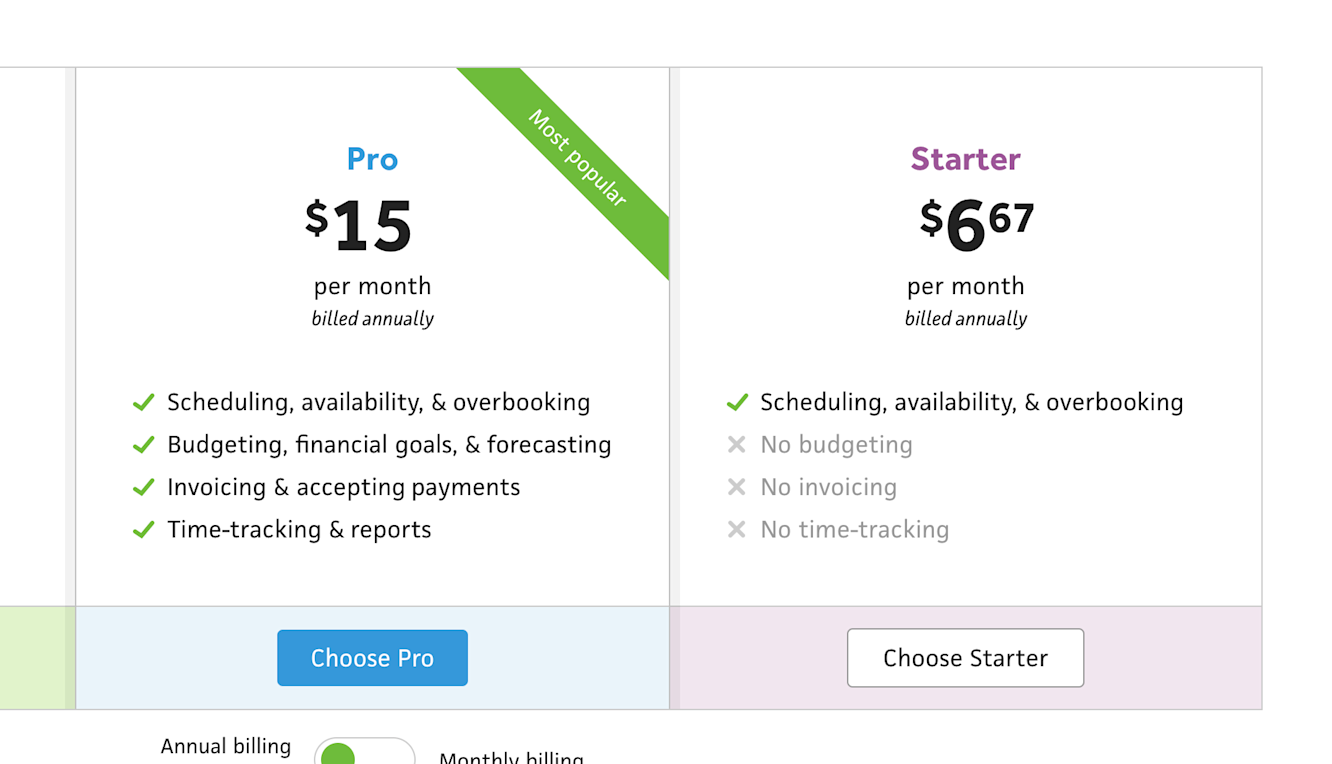Click the gray X beside No budgeting
The image size is (1332, 764).
click(x=737, y=445)
